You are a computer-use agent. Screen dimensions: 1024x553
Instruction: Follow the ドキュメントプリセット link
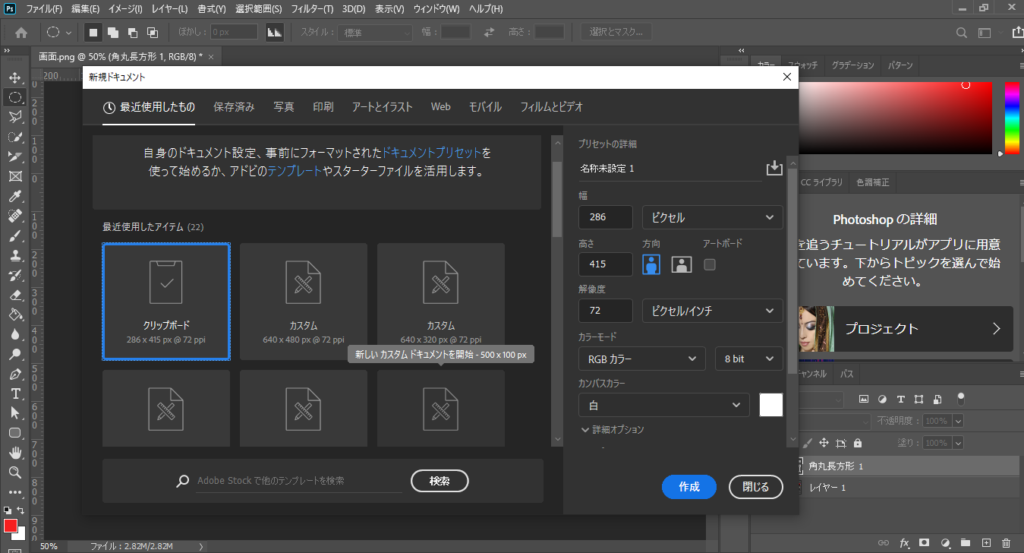click(432, 153)
